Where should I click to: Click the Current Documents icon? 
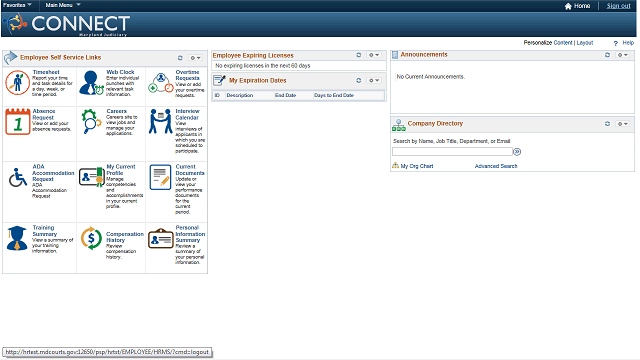coord(160,177)
